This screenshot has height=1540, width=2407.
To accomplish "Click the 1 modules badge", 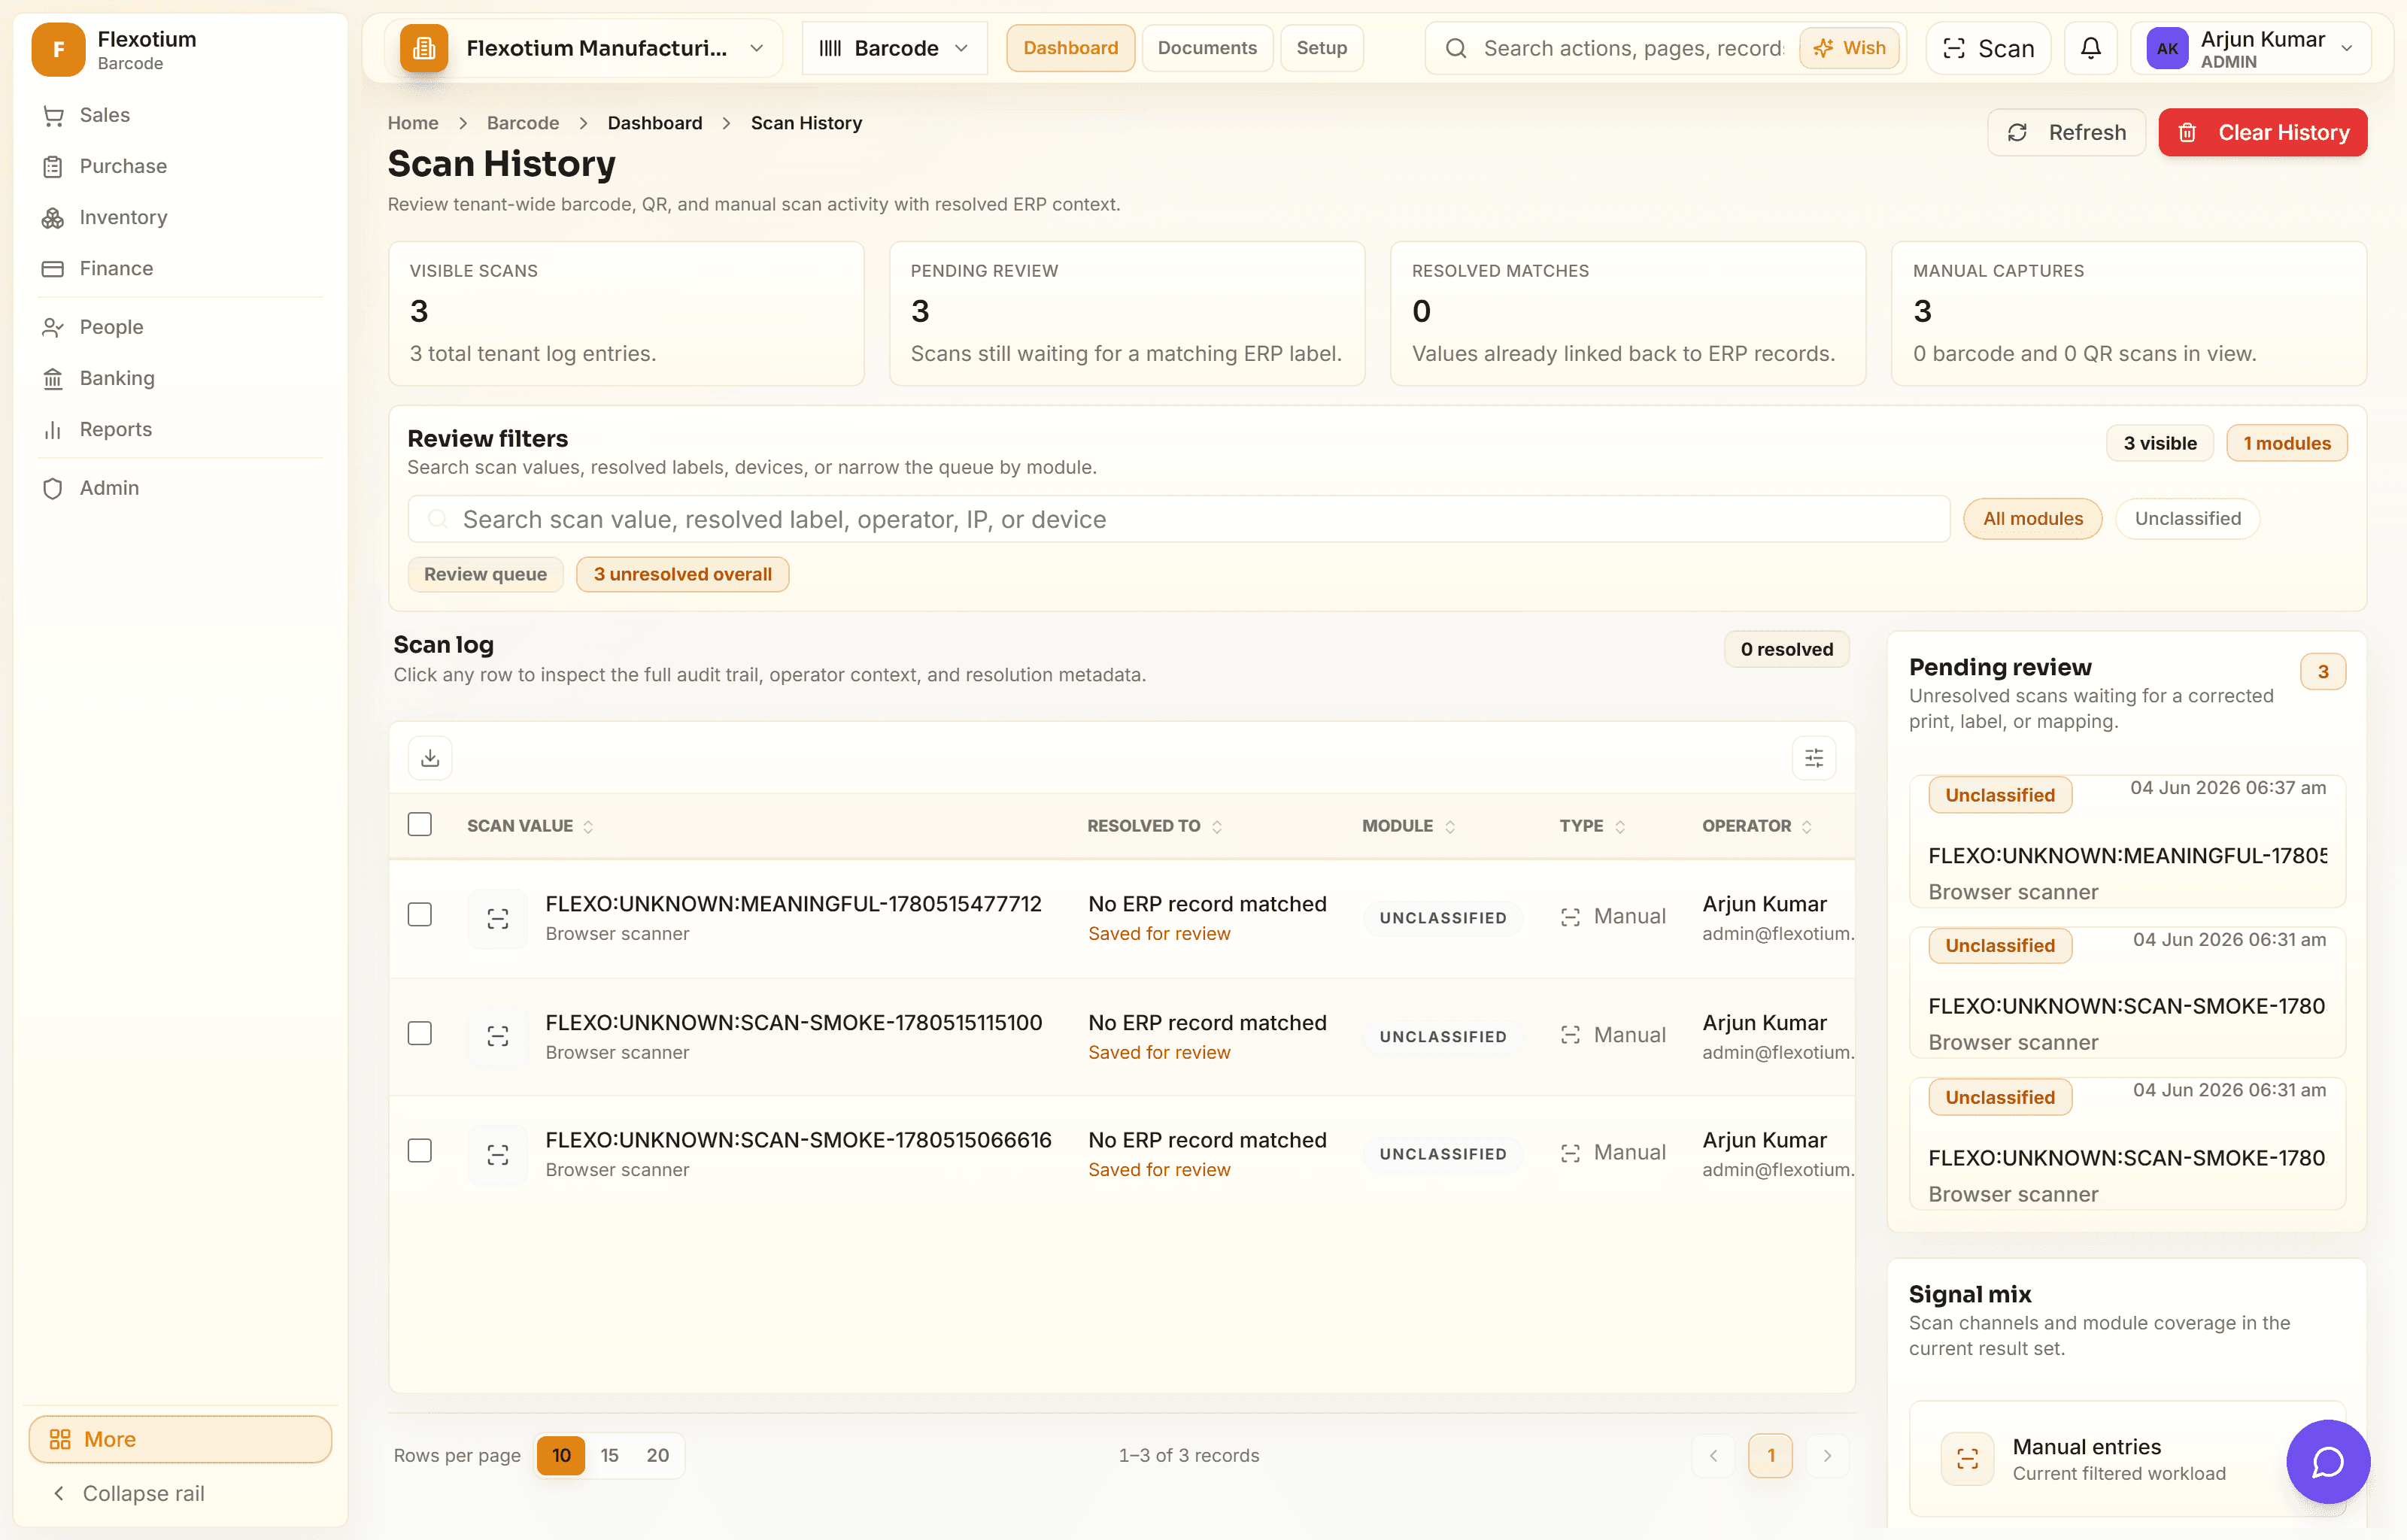I will click(2286, 443).
